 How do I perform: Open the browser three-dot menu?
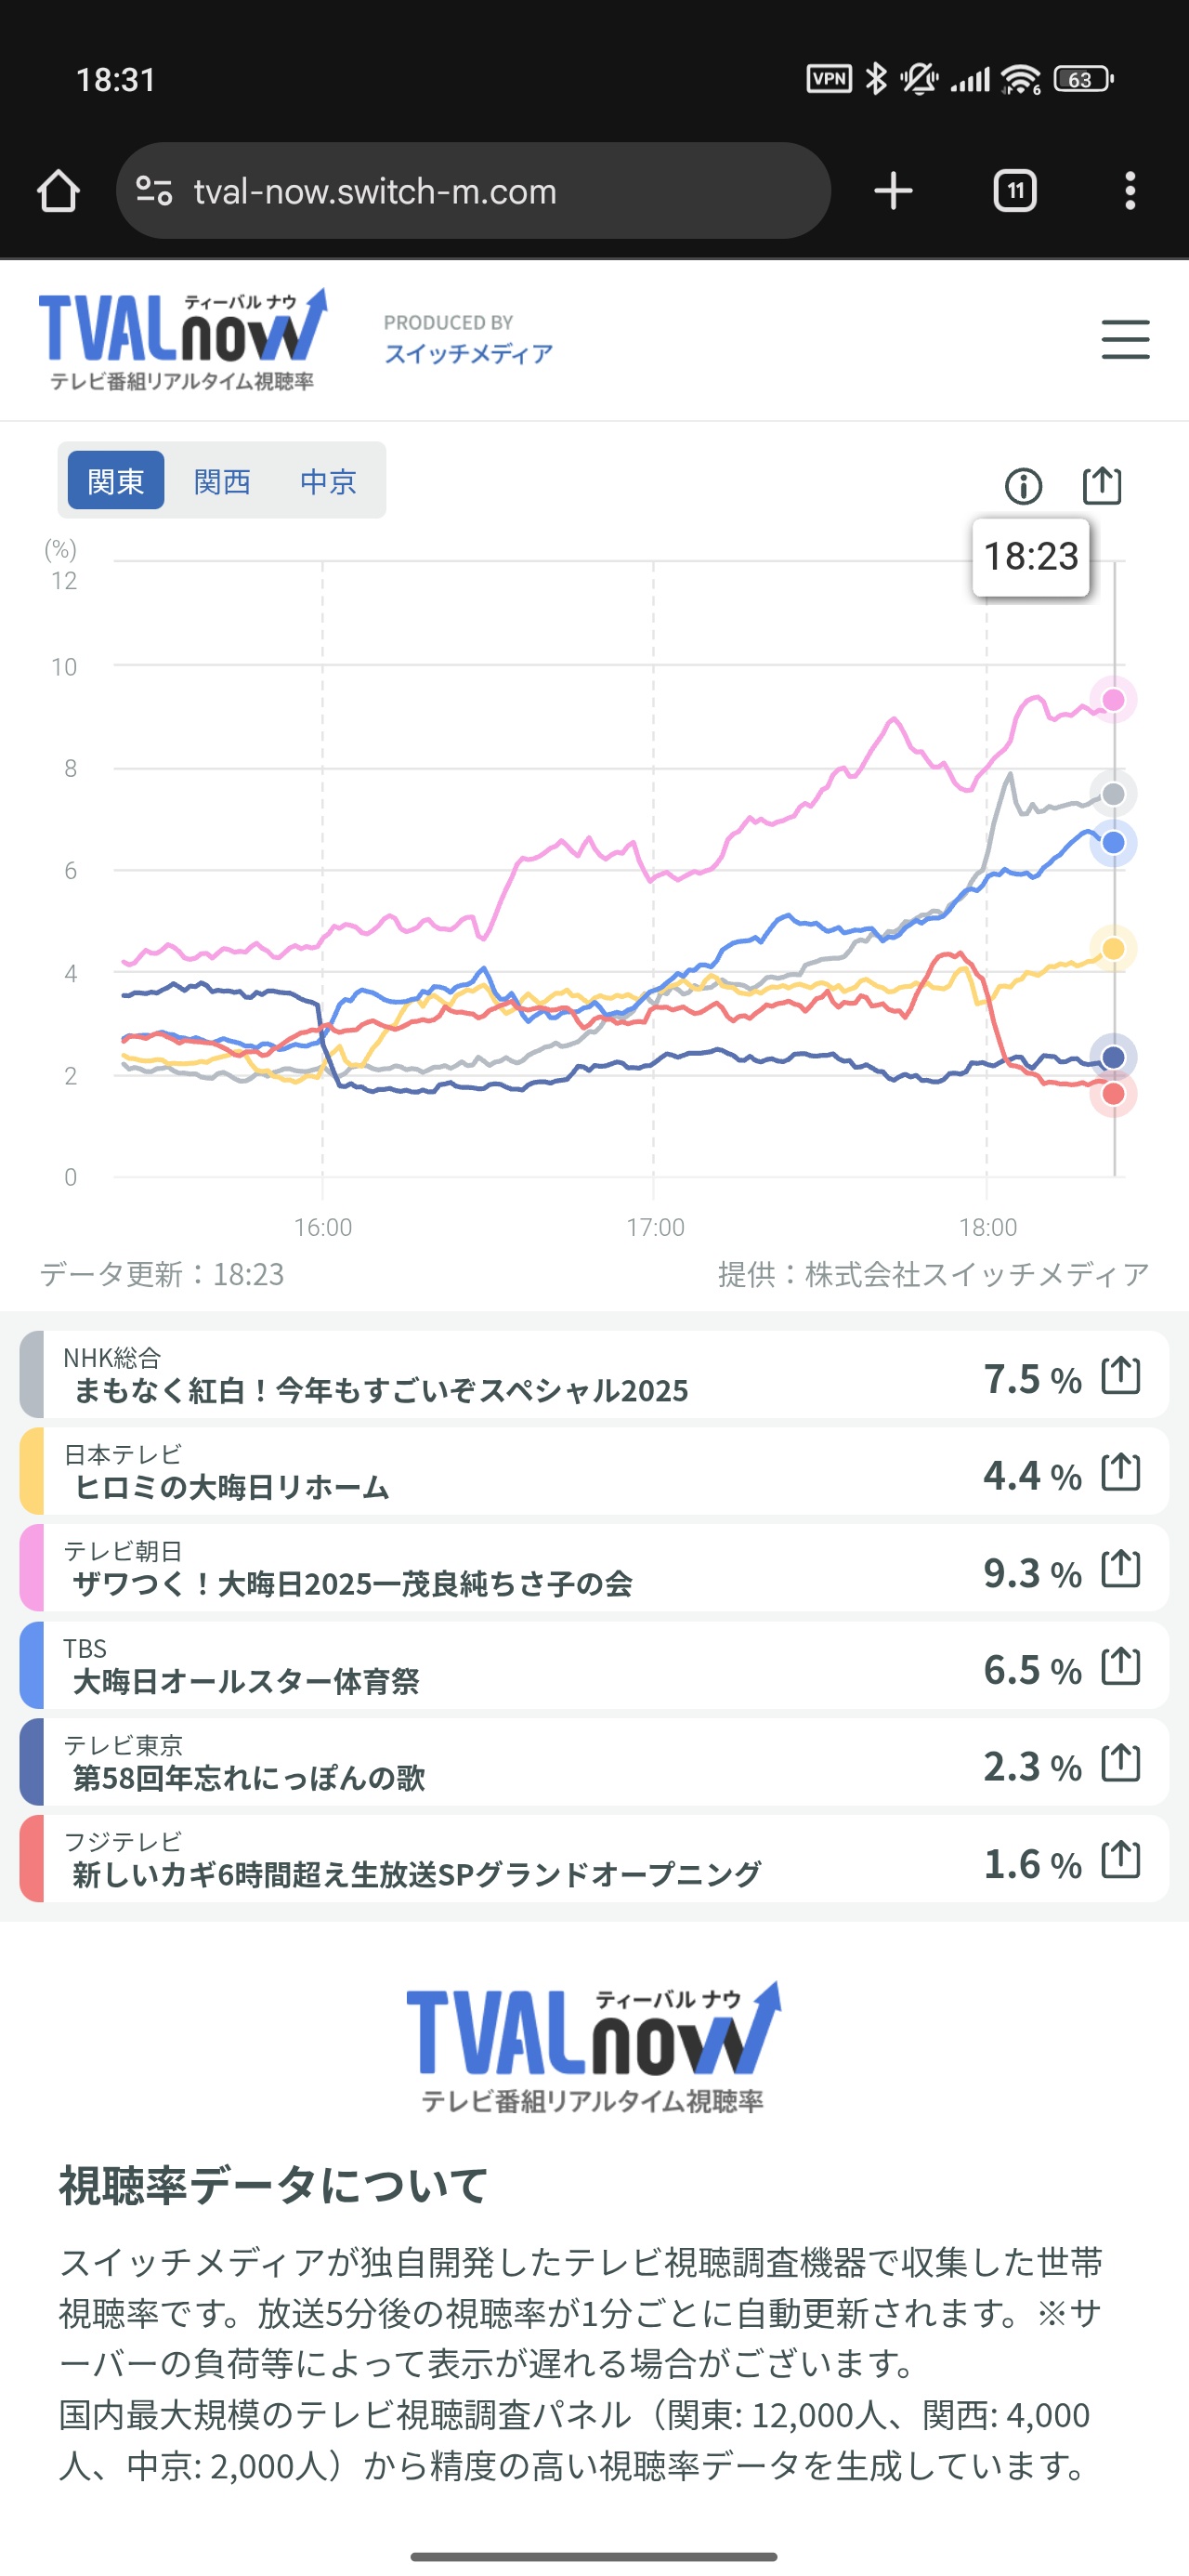pos(1130,191)
